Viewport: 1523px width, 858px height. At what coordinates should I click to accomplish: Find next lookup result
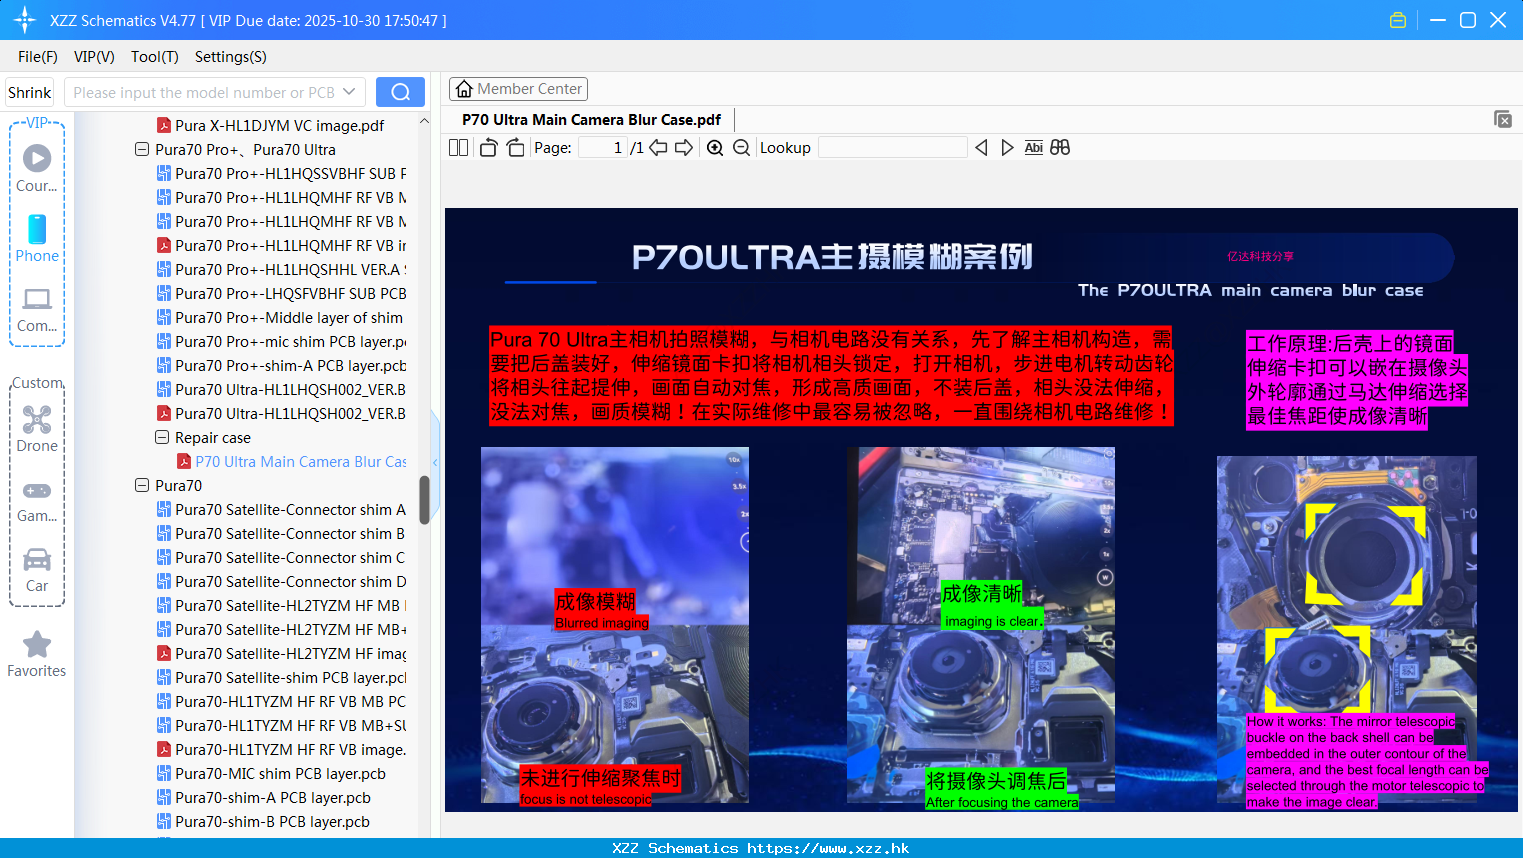[1007, 148]
